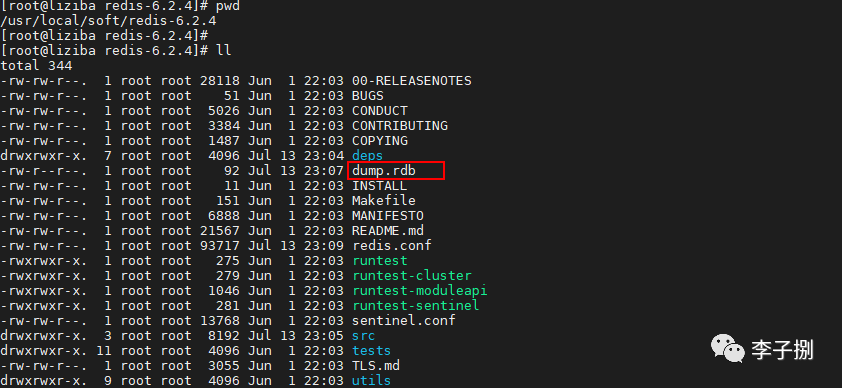Select the 8192 size of src
842x388 pixels.
(224, 336)
